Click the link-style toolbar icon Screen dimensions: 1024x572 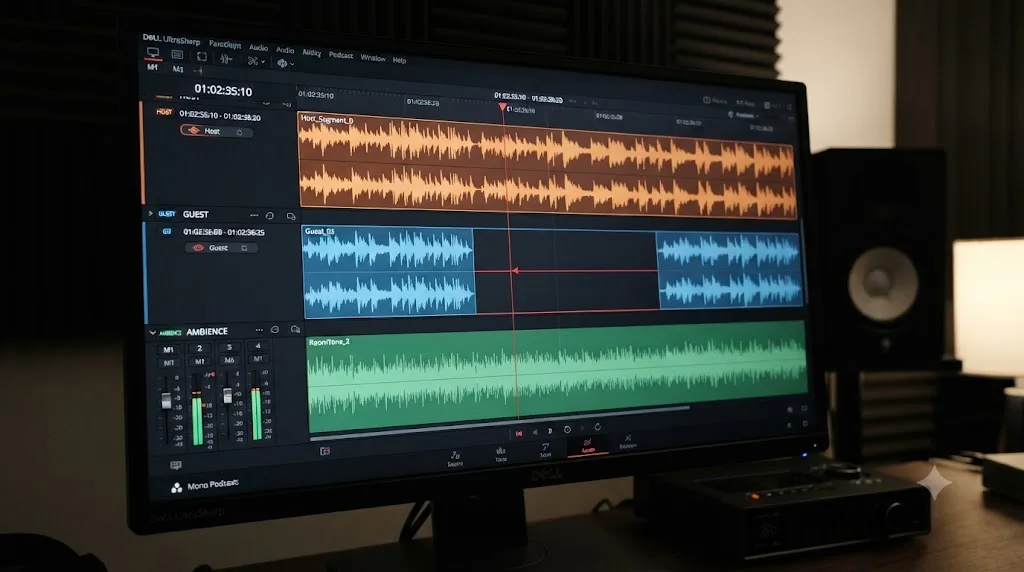pos(253,61)
